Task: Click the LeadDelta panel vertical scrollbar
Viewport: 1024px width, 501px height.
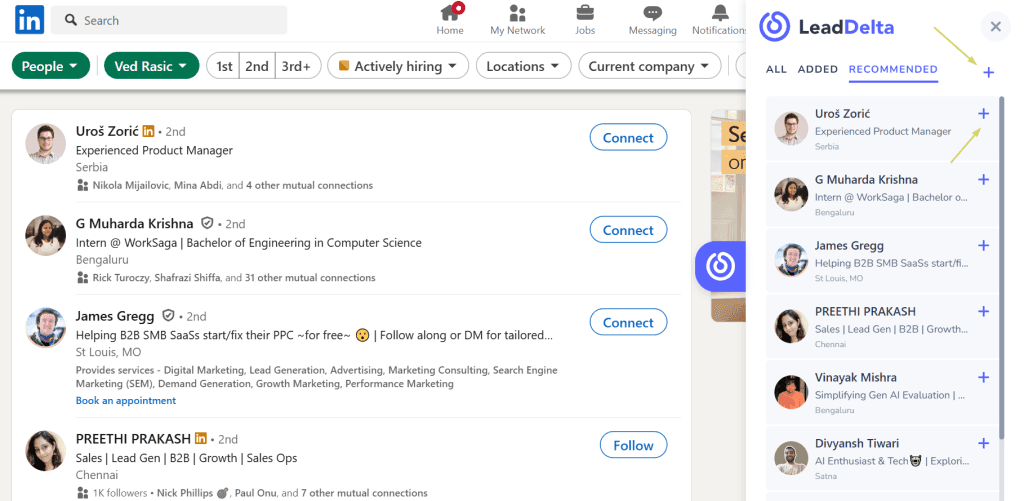Action: pyautogui.click(x=1001, y=268)
